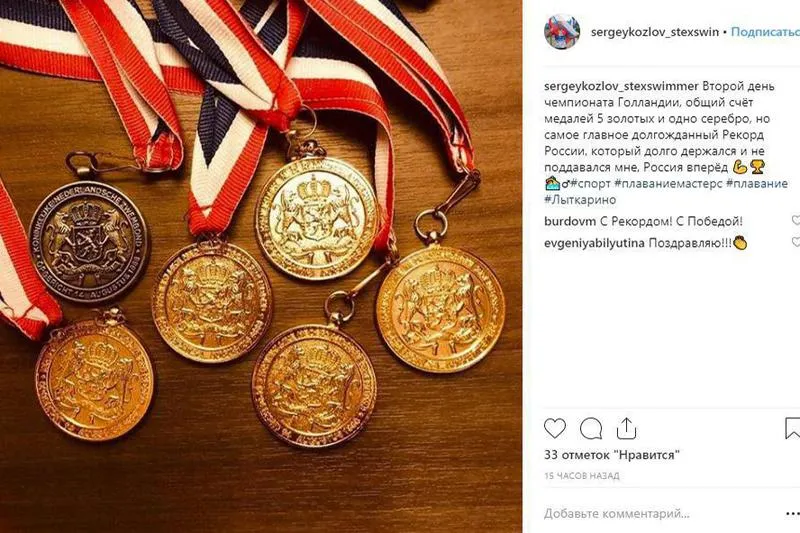
Task: Open sergeykozlov_stexswin username in header
Action: point(655,32)
